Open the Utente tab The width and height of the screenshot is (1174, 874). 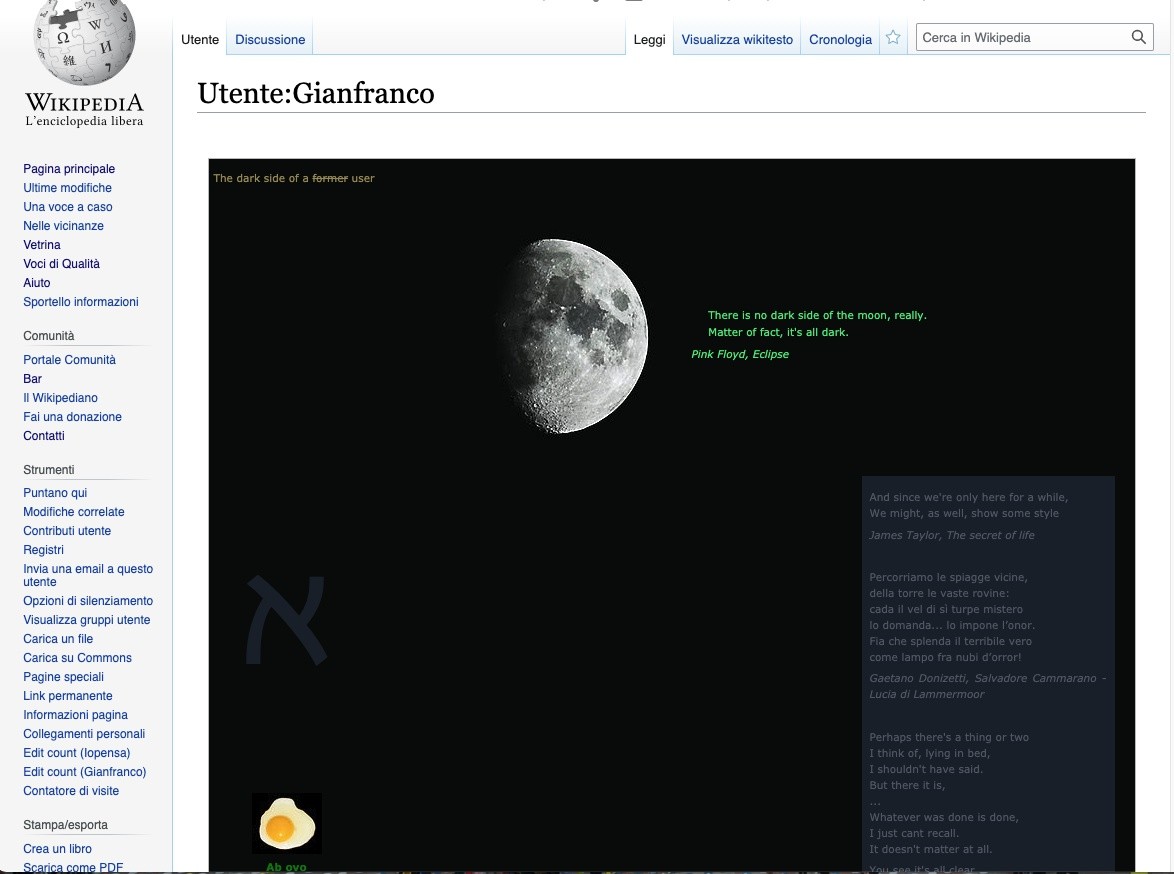pyautogui.click(x=200, y=40)
